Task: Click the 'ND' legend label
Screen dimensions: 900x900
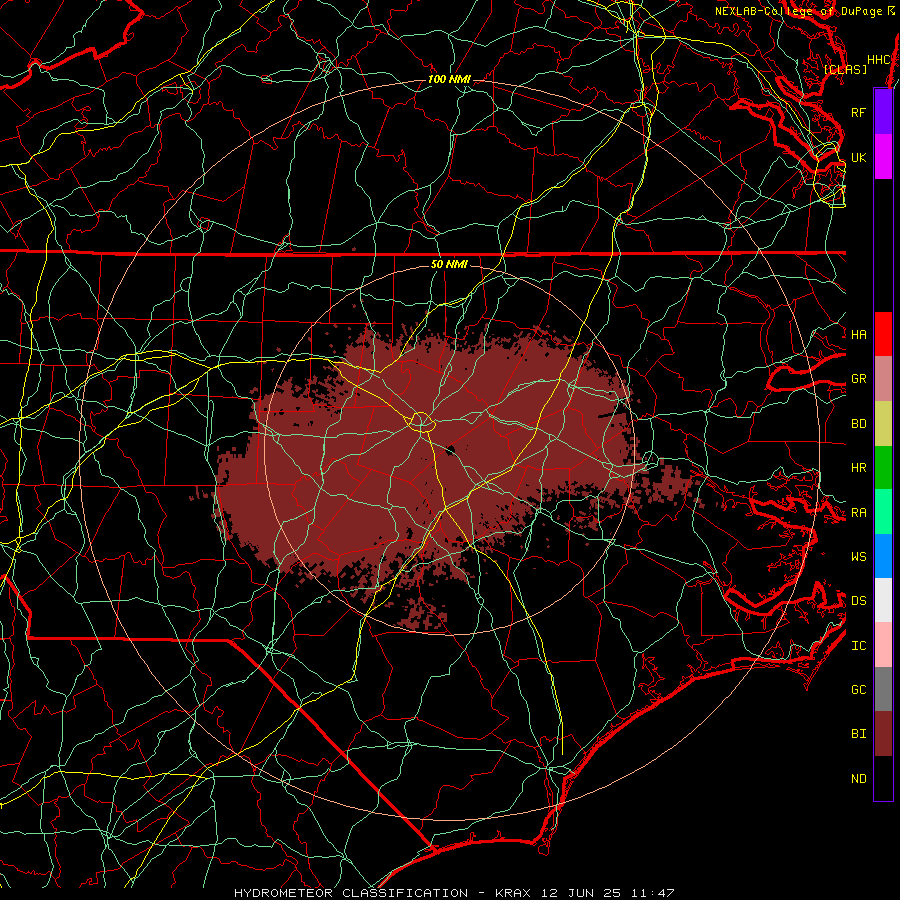Action: coord(858,779)
